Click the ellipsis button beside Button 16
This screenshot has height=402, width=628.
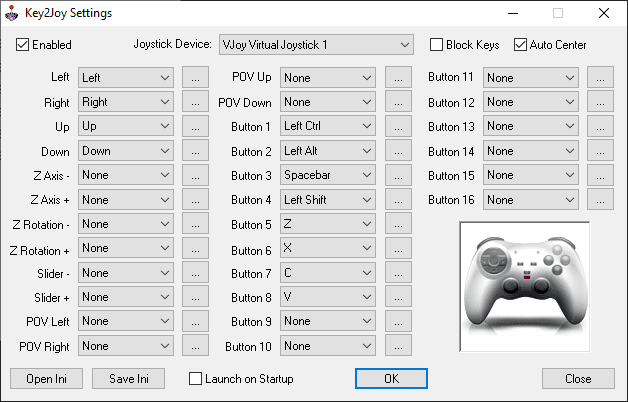[600, 199]
